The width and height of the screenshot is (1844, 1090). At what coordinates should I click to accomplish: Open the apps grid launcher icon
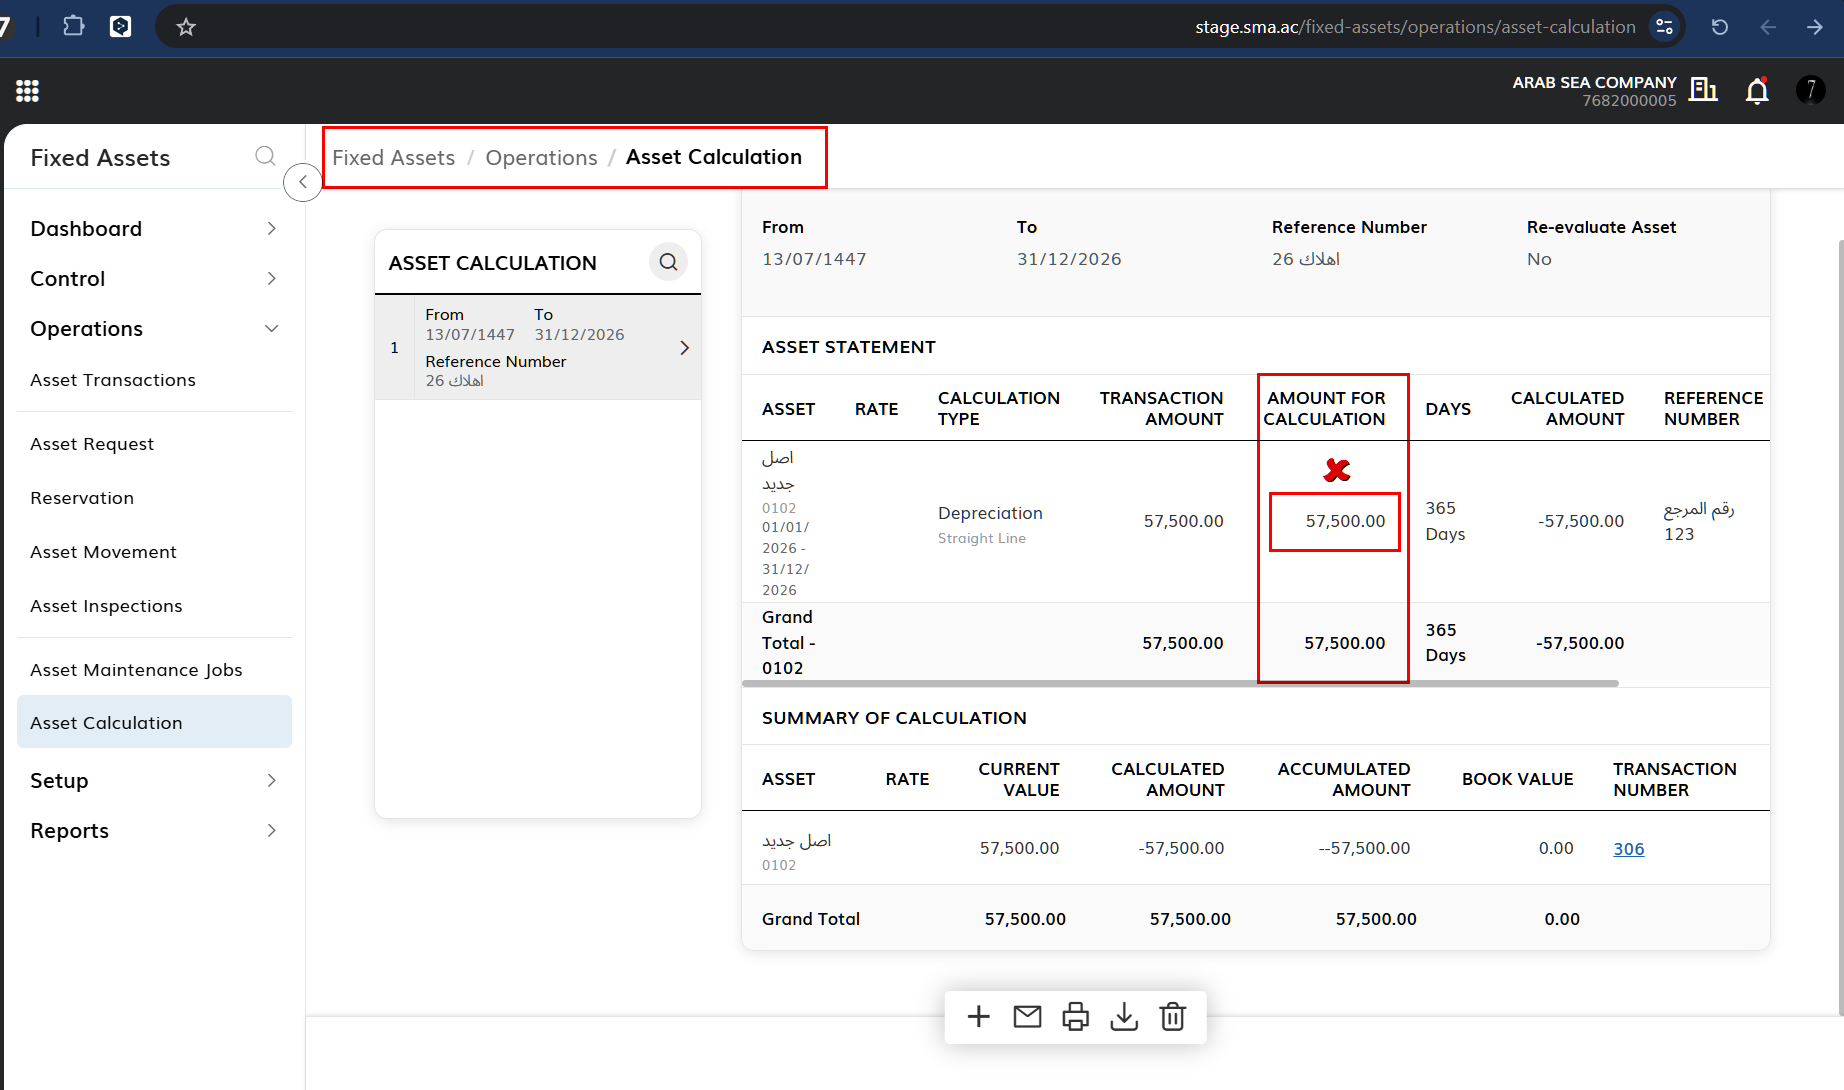pyautogui.click(x=27, y=91)
